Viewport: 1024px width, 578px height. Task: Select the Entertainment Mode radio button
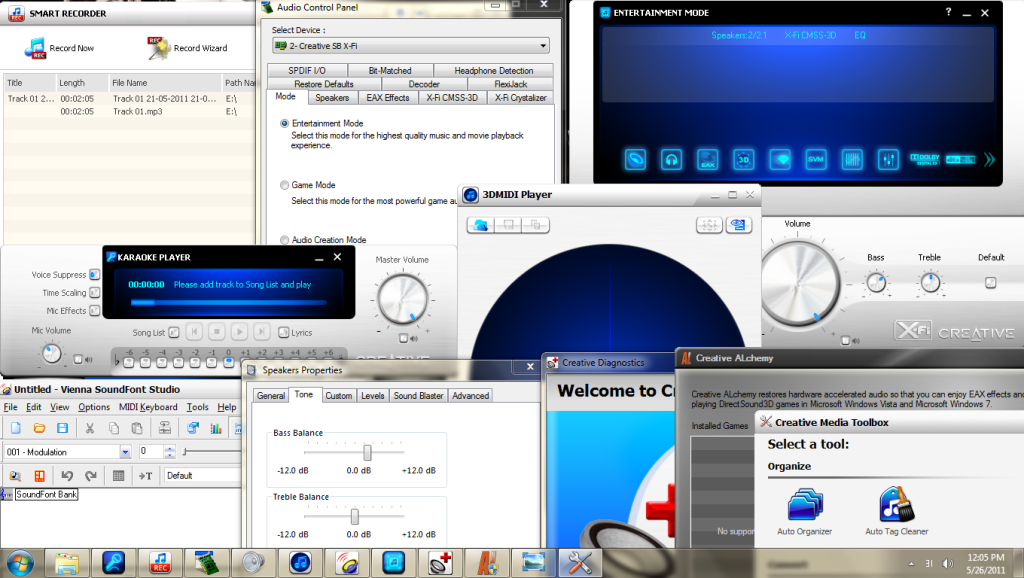click(284, 123)
